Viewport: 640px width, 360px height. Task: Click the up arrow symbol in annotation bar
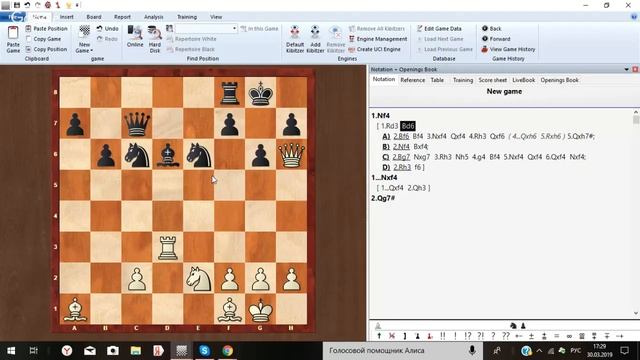click(x=379, y=336)
